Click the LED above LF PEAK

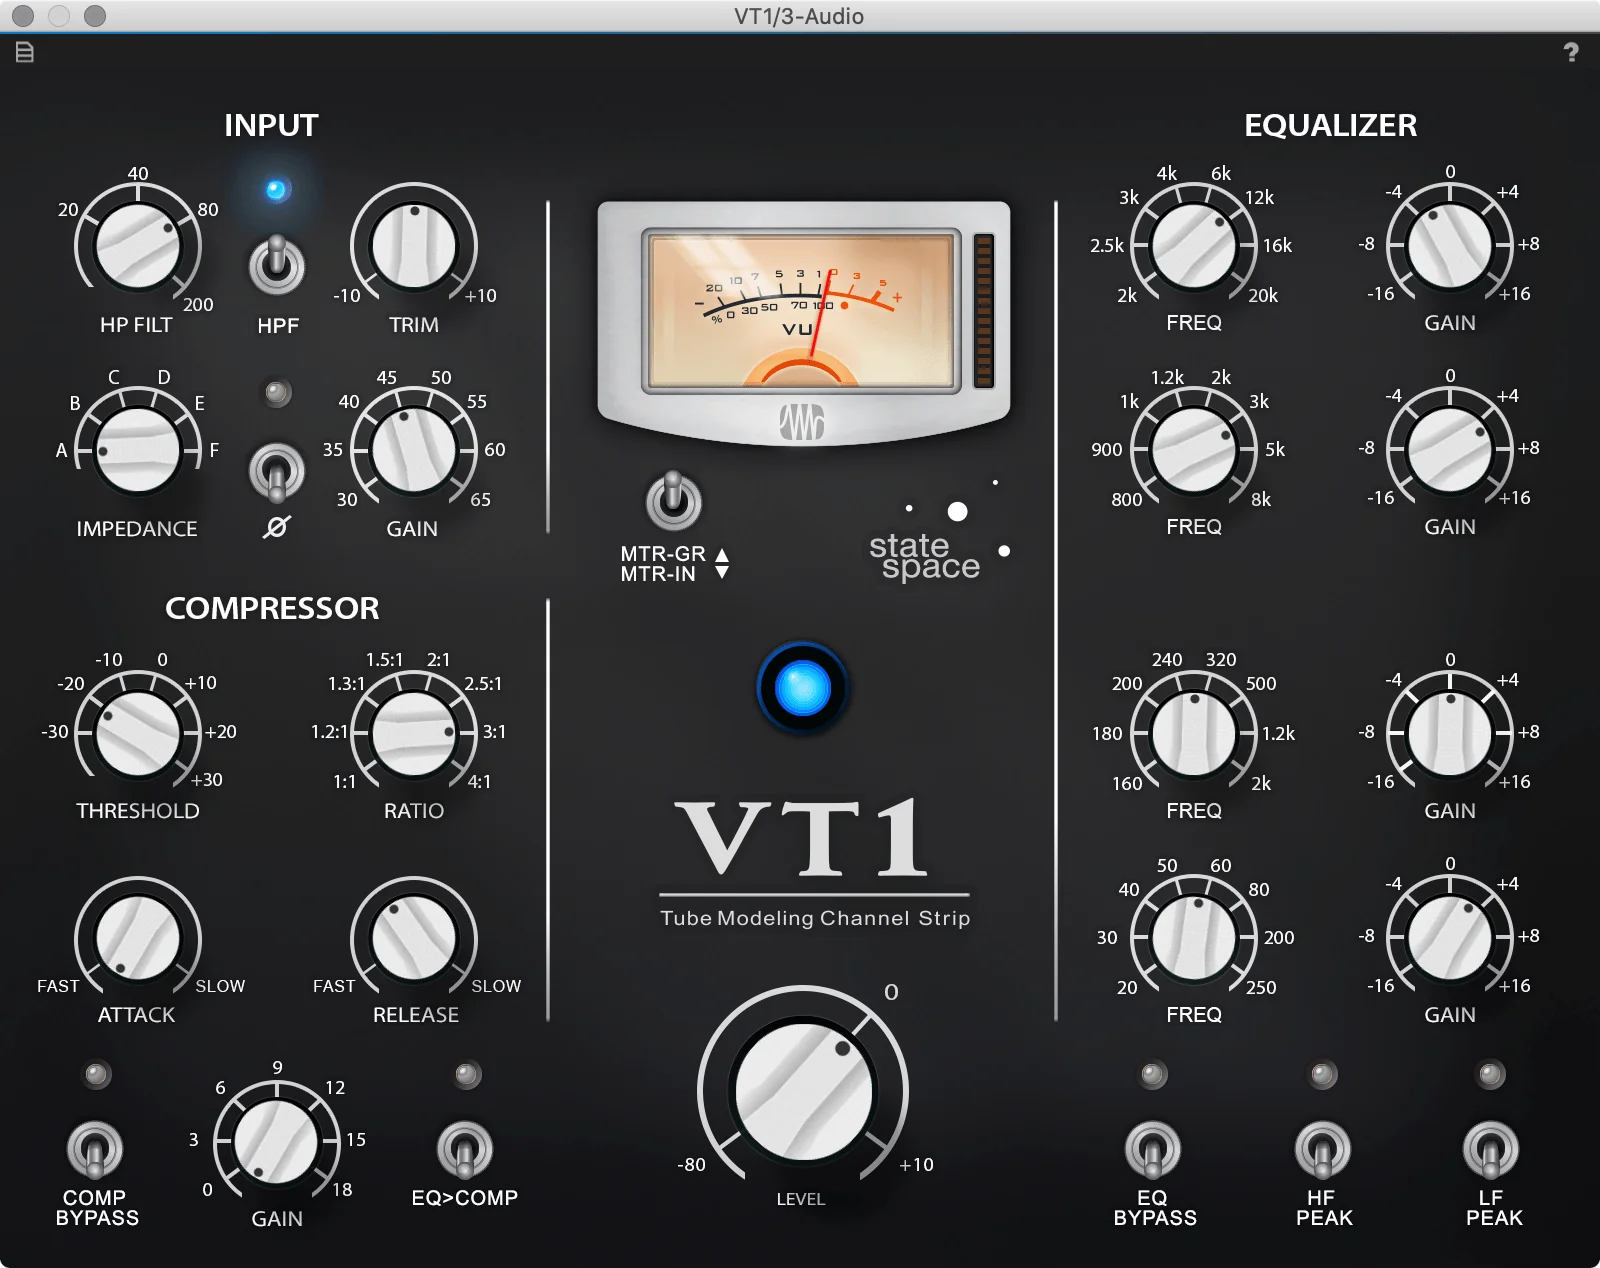[x=1491, y=1075]
